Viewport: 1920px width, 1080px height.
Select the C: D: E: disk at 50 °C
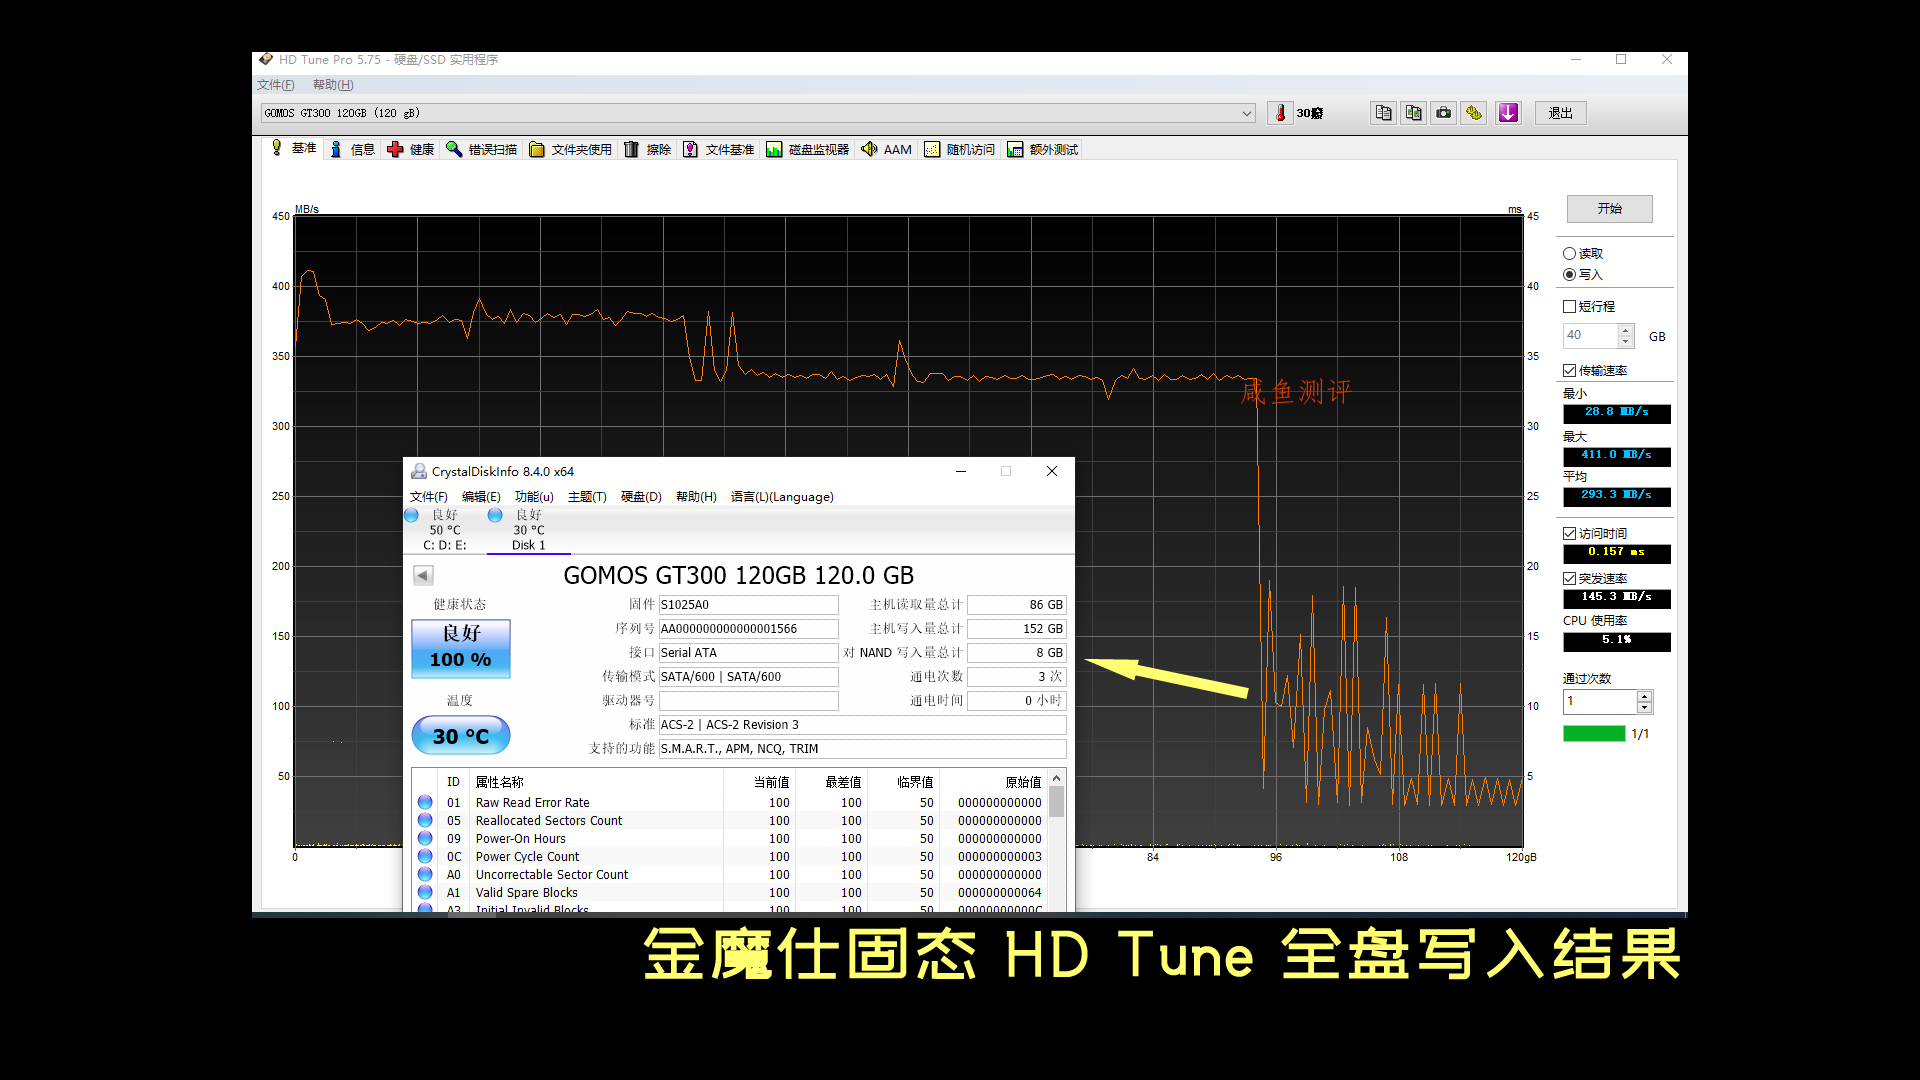click(x=444, y=530)
